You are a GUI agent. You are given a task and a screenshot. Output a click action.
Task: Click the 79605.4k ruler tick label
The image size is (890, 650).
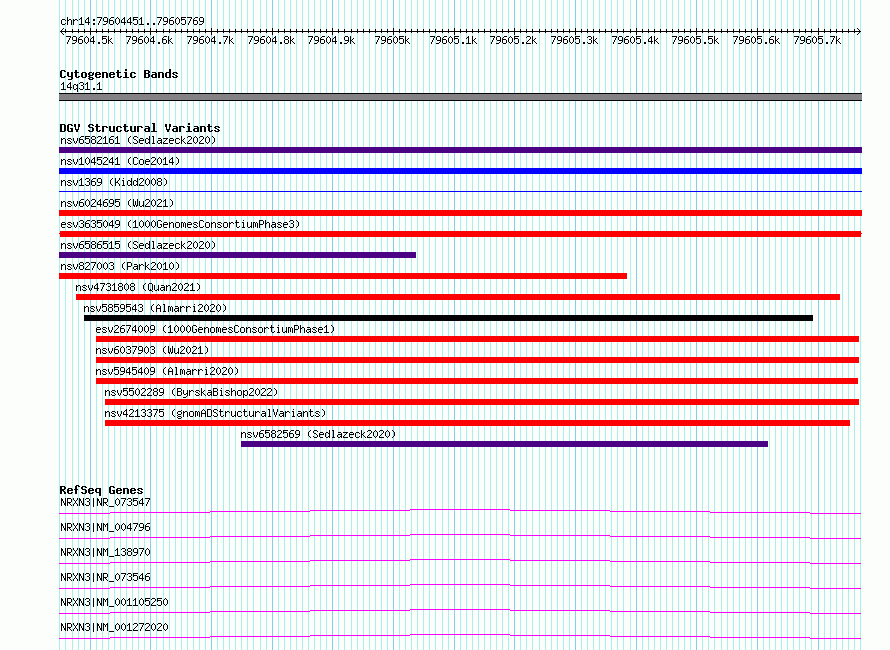635,40
